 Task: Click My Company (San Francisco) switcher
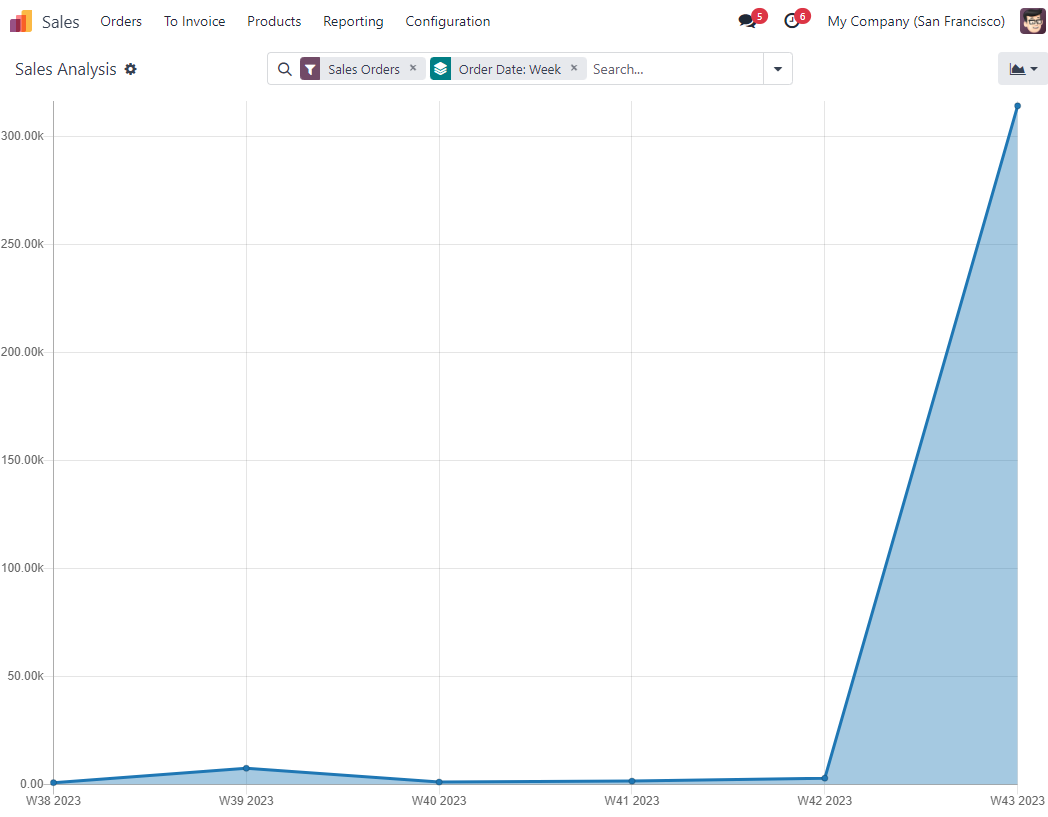916,21
